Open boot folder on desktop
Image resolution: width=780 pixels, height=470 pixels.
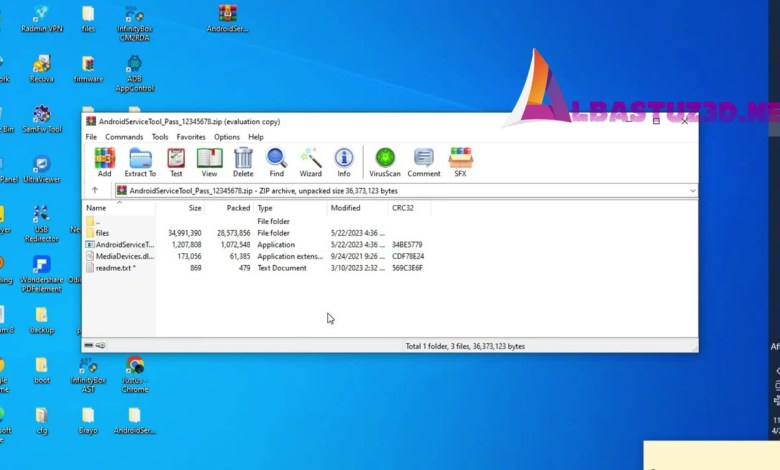(x=42, y=370)
